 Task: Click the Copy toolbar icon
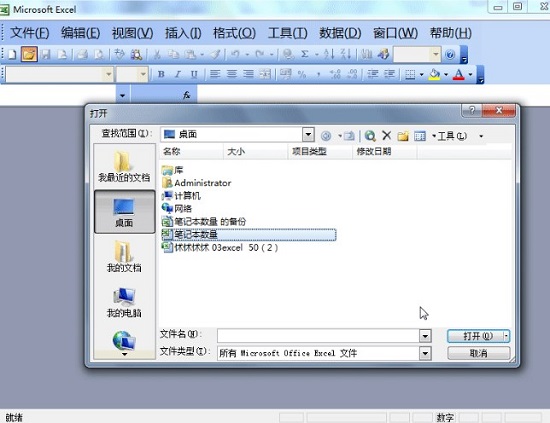(x=173, y=55)
